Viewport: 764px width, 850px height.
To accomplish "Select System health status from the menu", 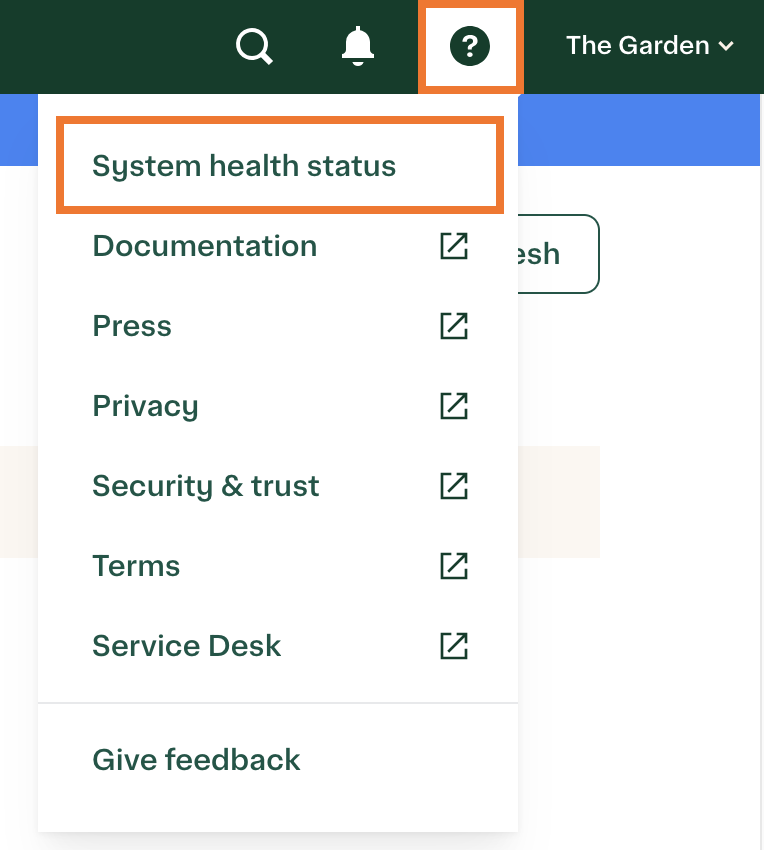I will [244, 165].
